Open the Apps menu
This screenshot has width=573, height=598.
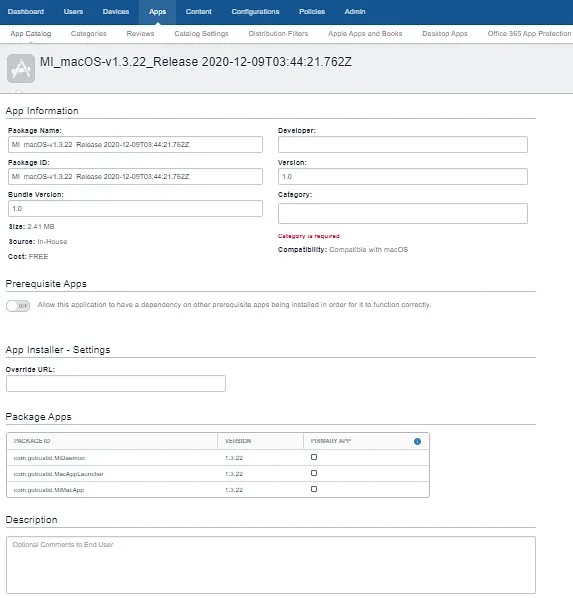tap(157, 12)
